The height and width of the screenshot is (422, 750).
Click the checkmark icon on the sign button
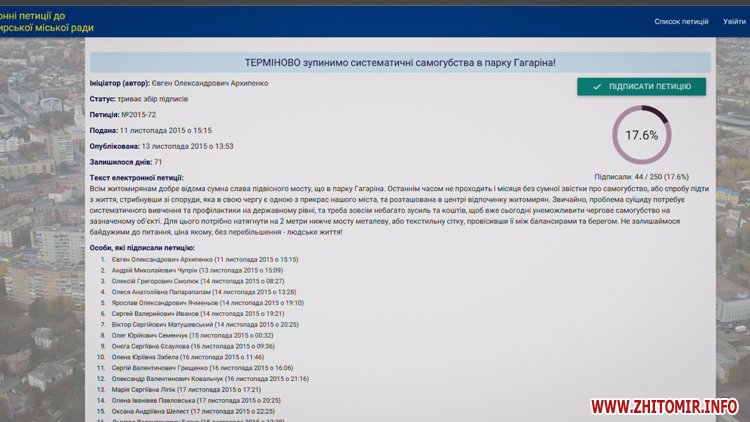click(x=597, y=87)
